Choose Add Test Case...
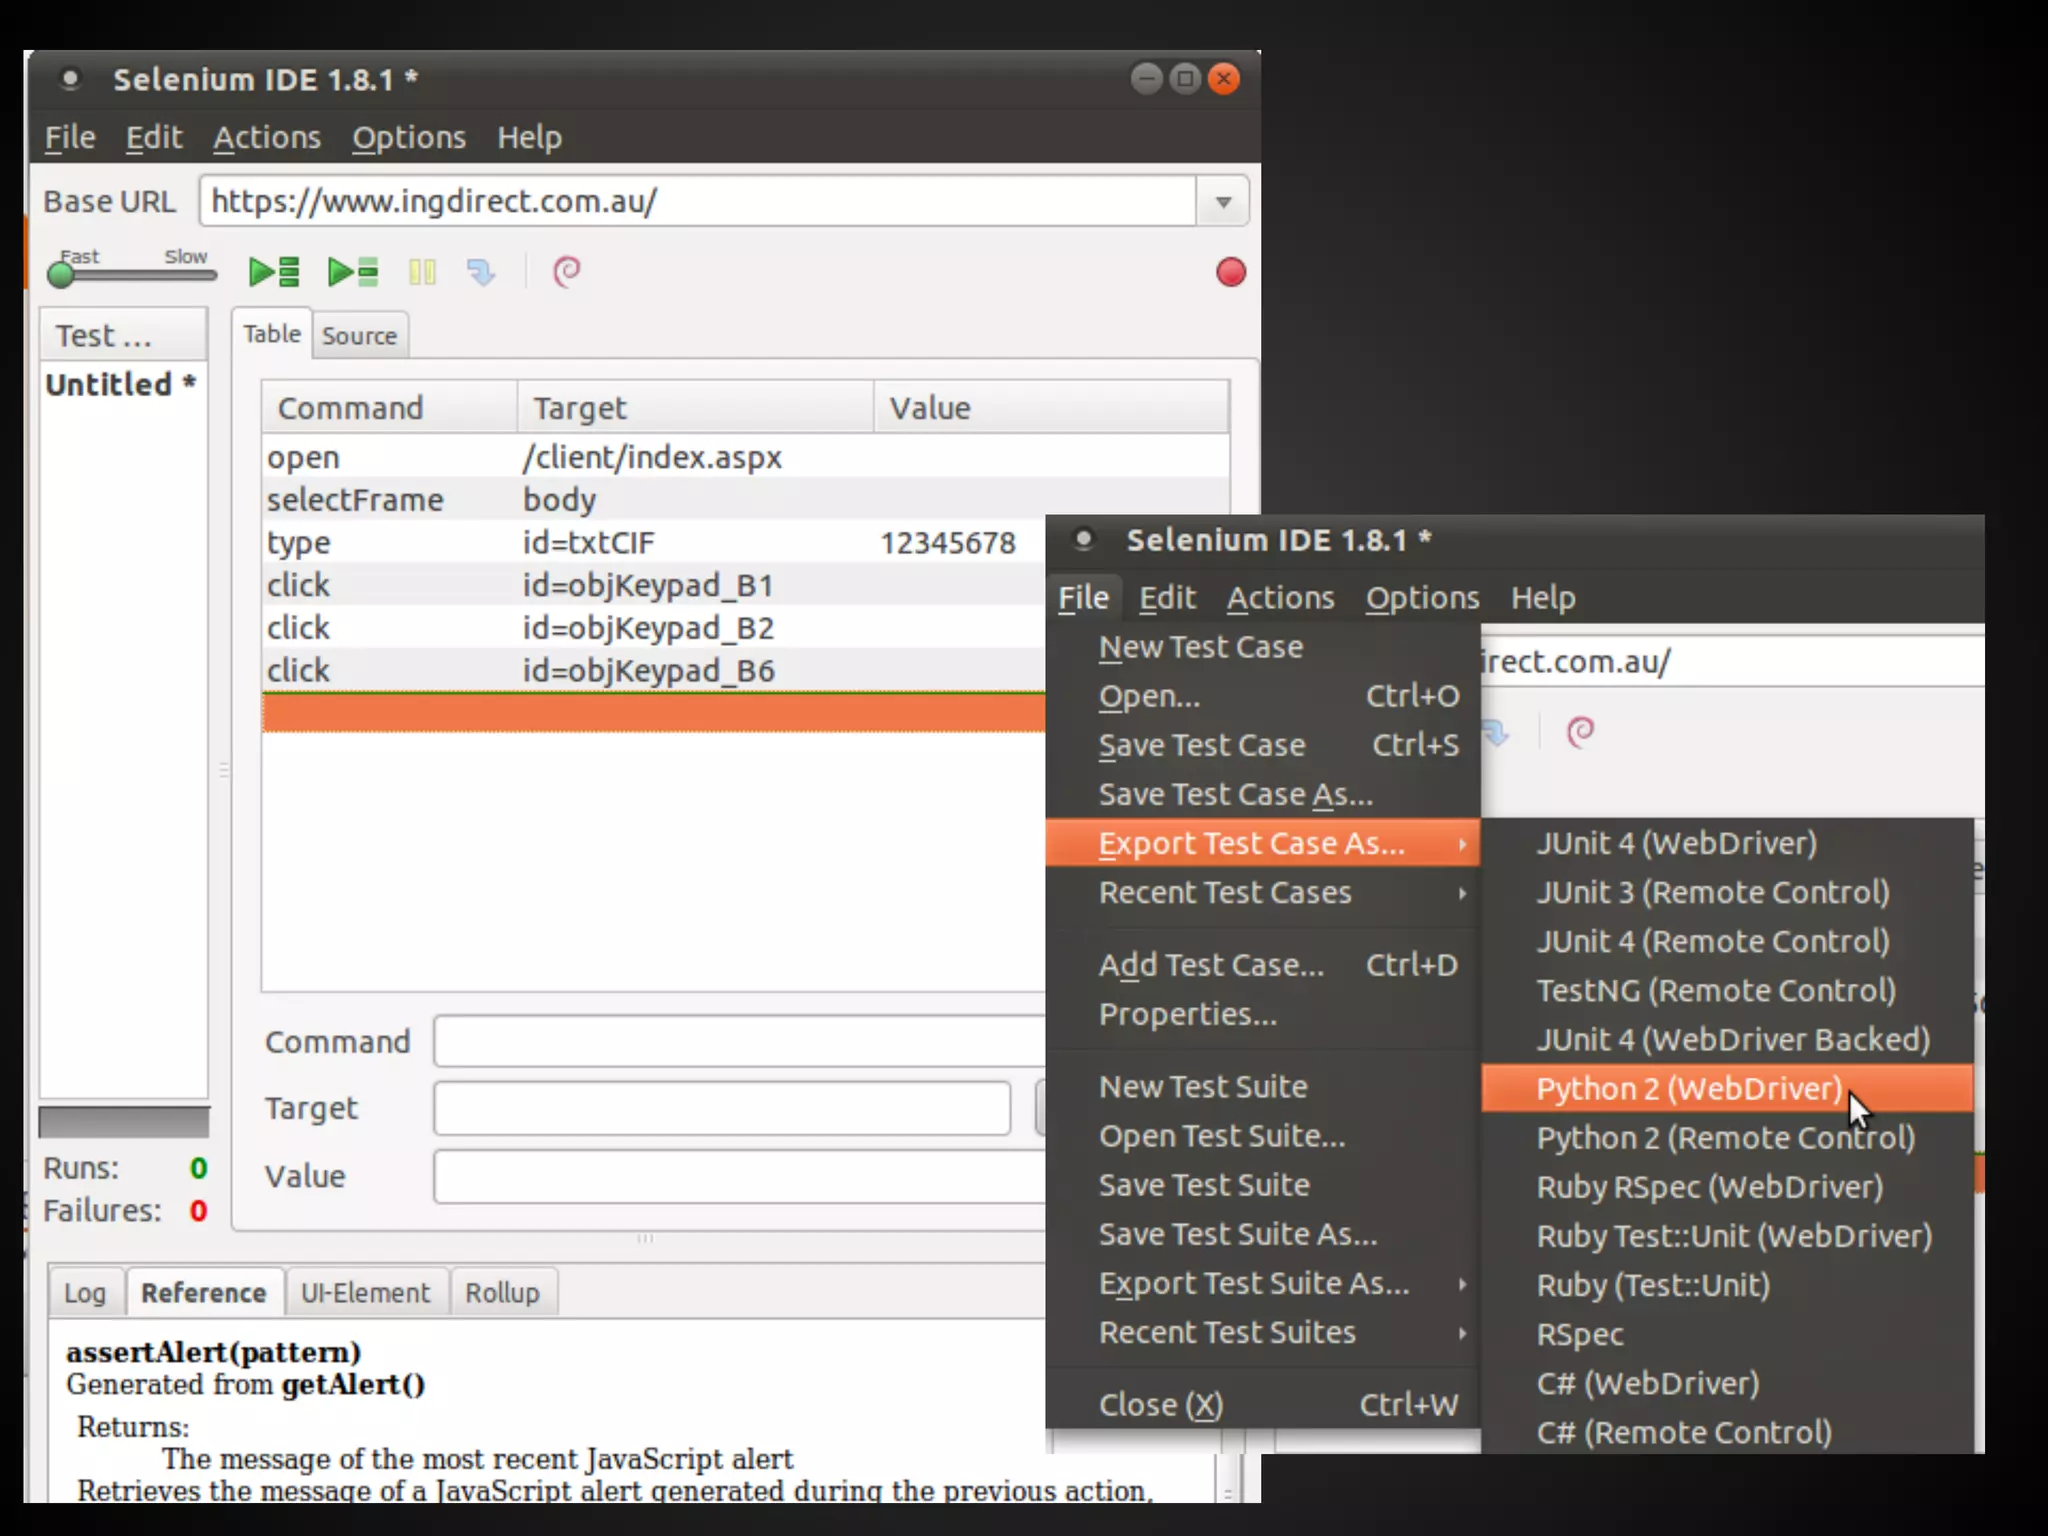Image resolution: width=2048 pixels, height=1536 pixels. pos(1263,965)
